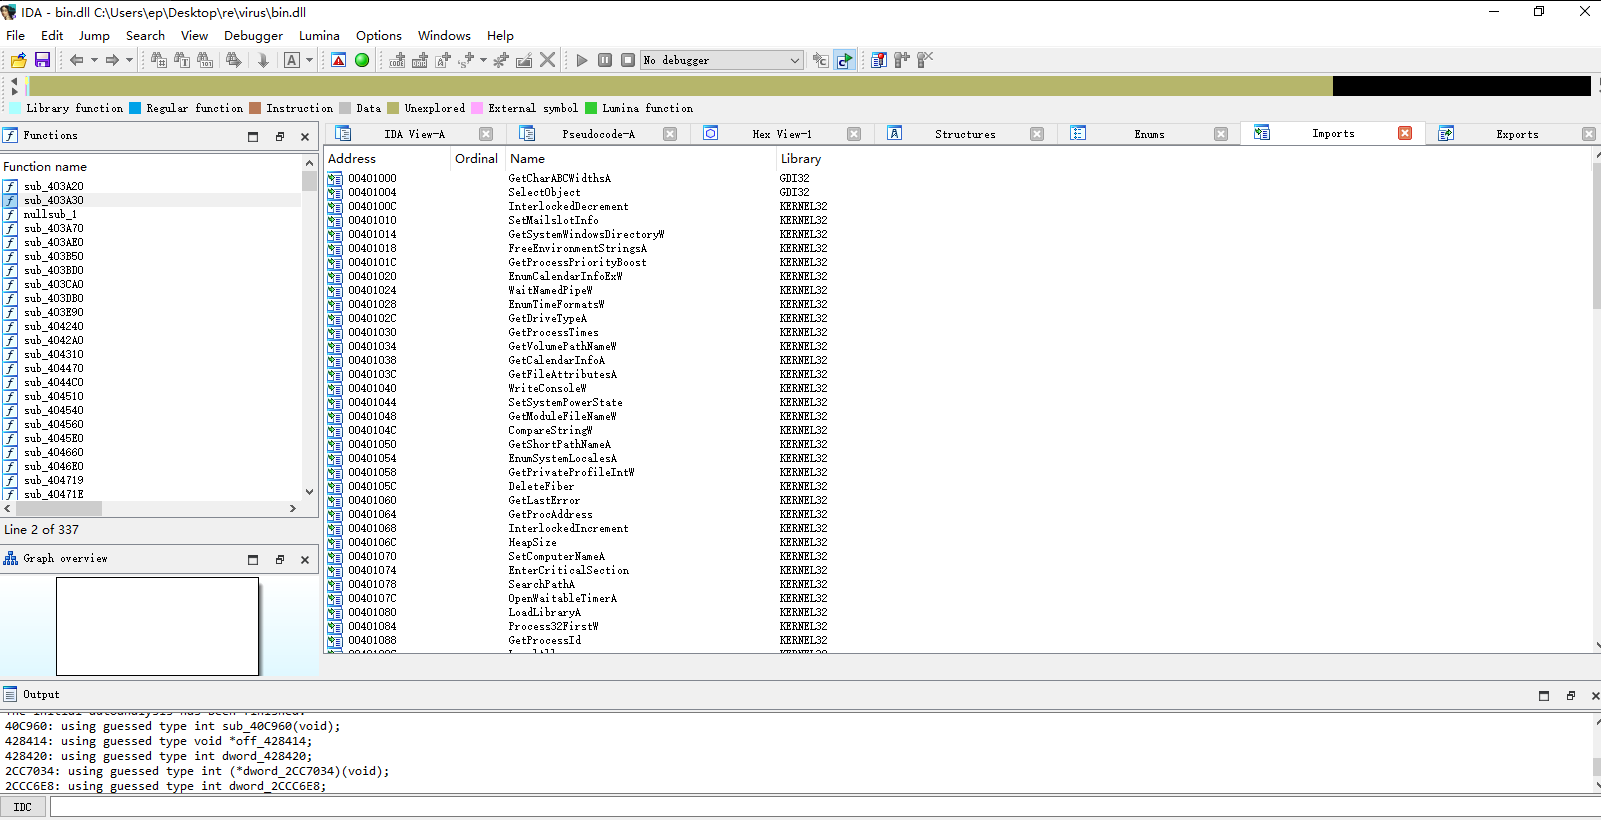Screen dimensions: 1601x820
Task: Open the Jump menu
Action: [94, 35]
